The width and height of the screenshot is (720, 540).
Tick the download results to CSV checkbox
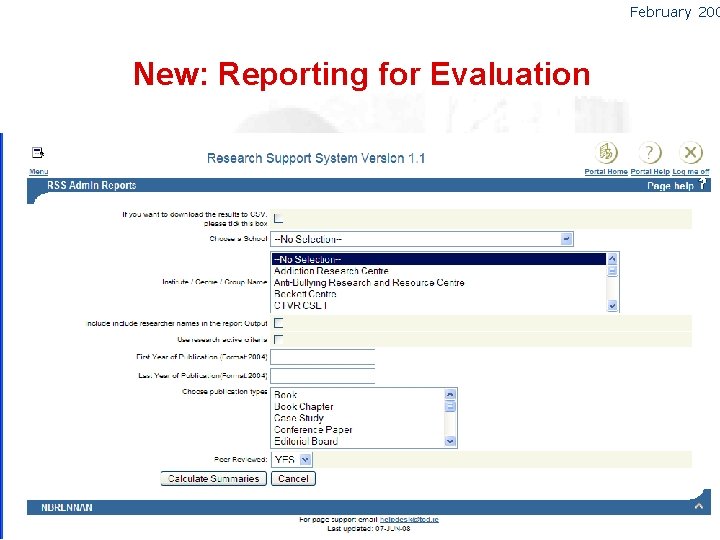click(278, 218)
